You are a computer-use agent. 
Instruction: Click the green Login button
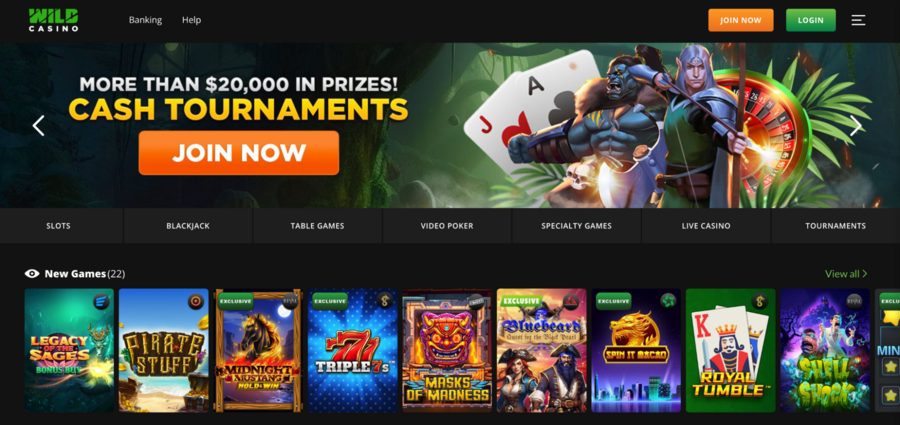pyautogui.click(x=810, y=20)
